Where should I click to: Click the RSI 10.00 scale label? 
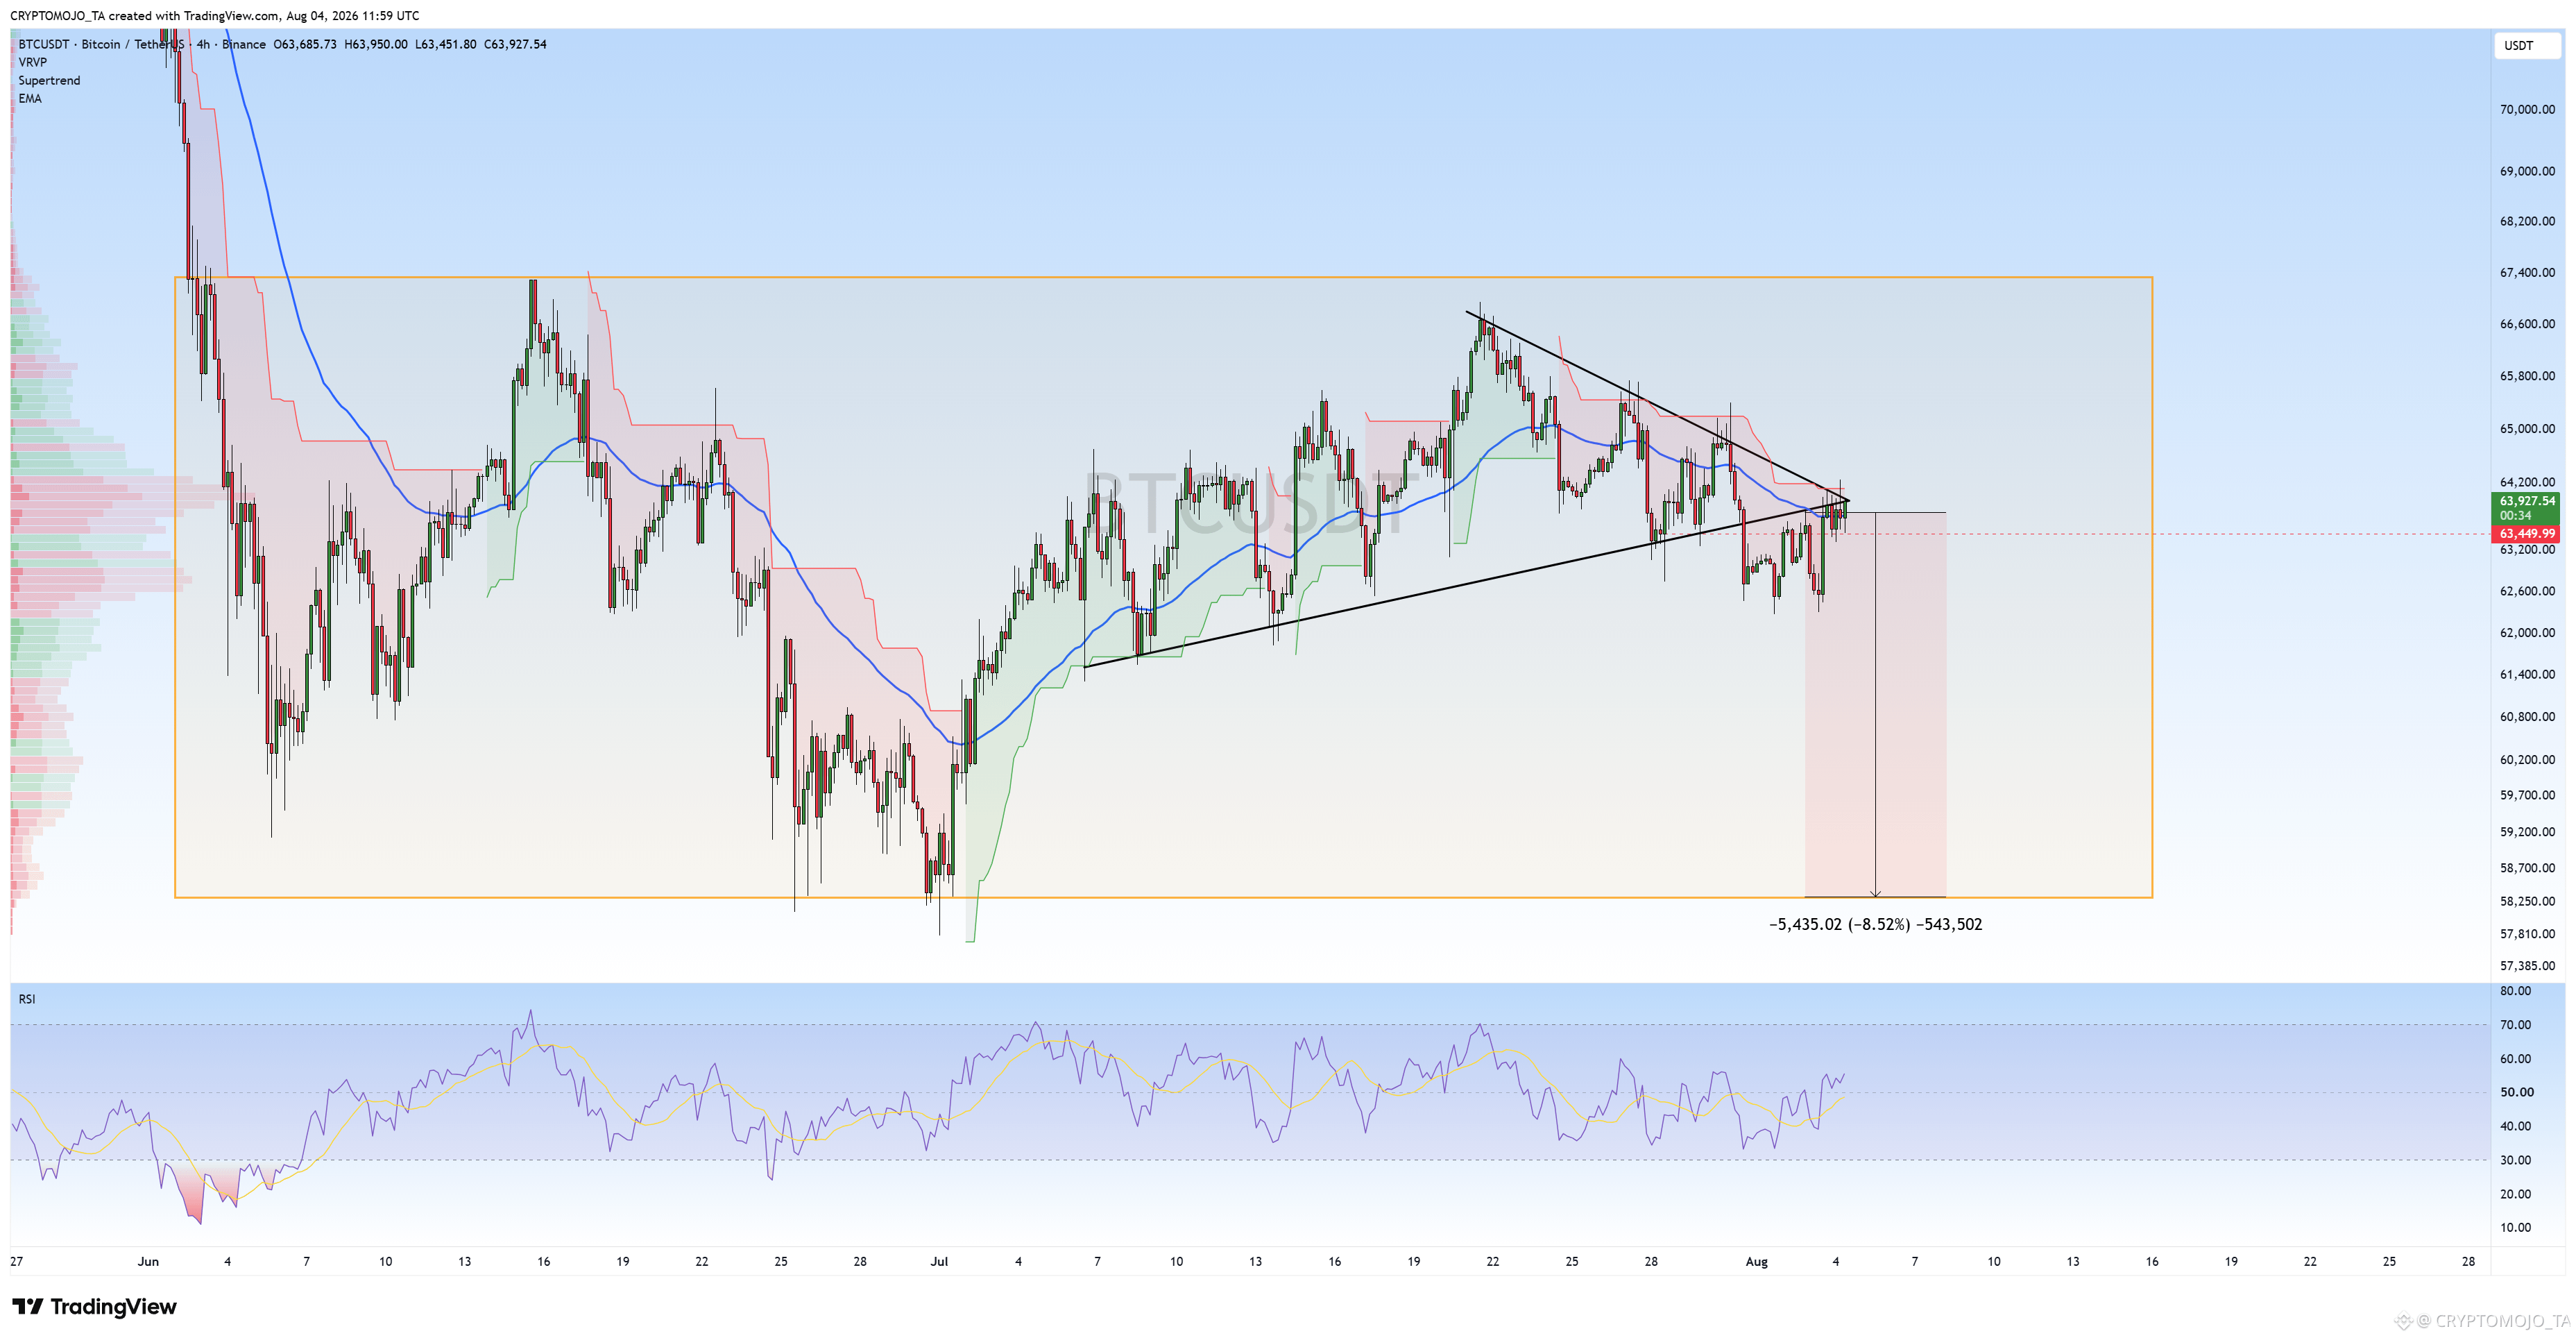2516,1228
